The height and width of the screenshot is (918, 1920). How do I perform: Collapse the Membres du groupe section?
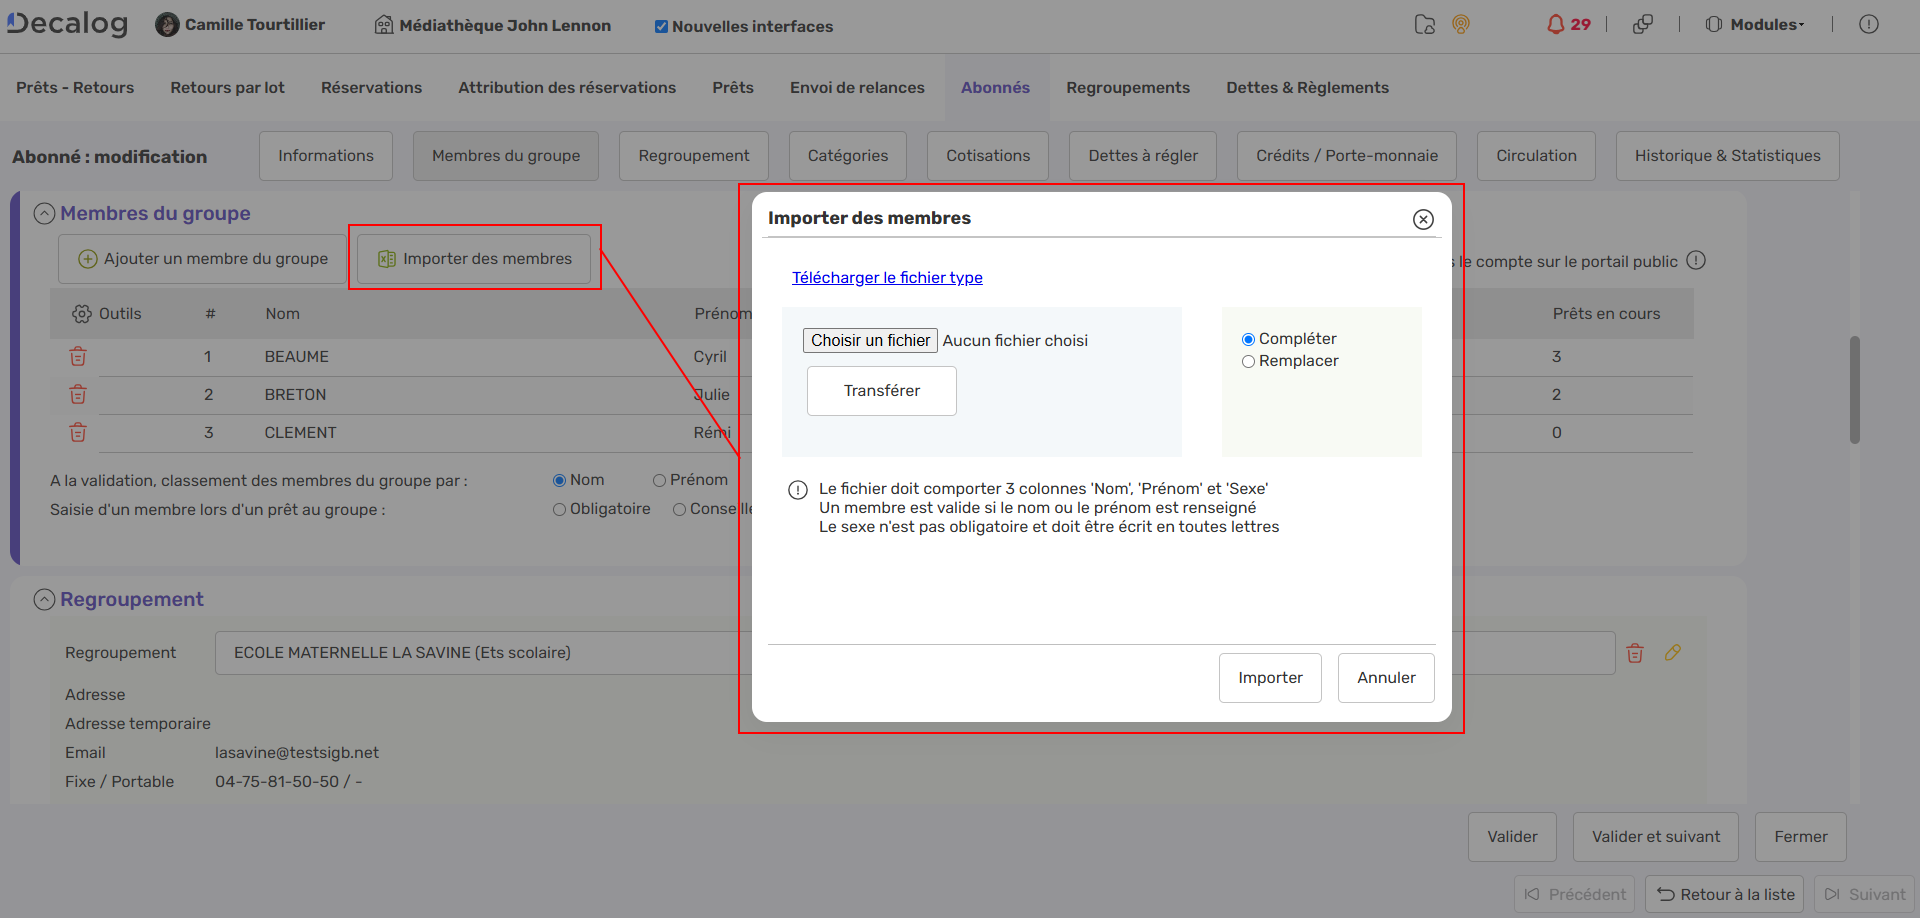[44, 214]
